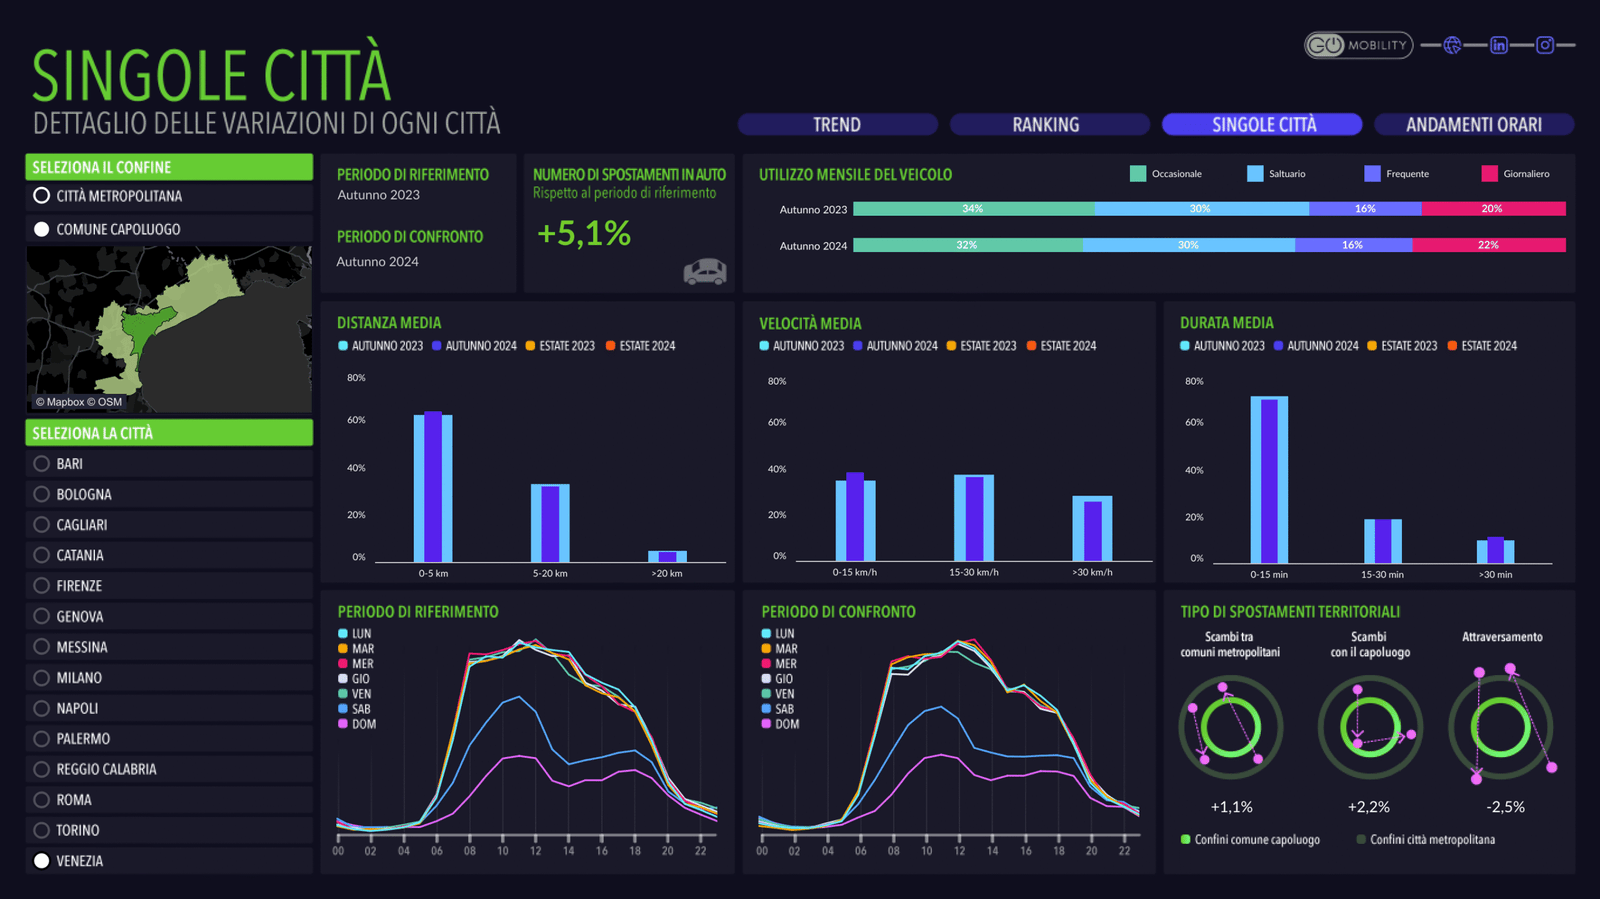The image size is (1600, 899).
Task: Open the Instagram icon link
Action: pos(1545,45)
